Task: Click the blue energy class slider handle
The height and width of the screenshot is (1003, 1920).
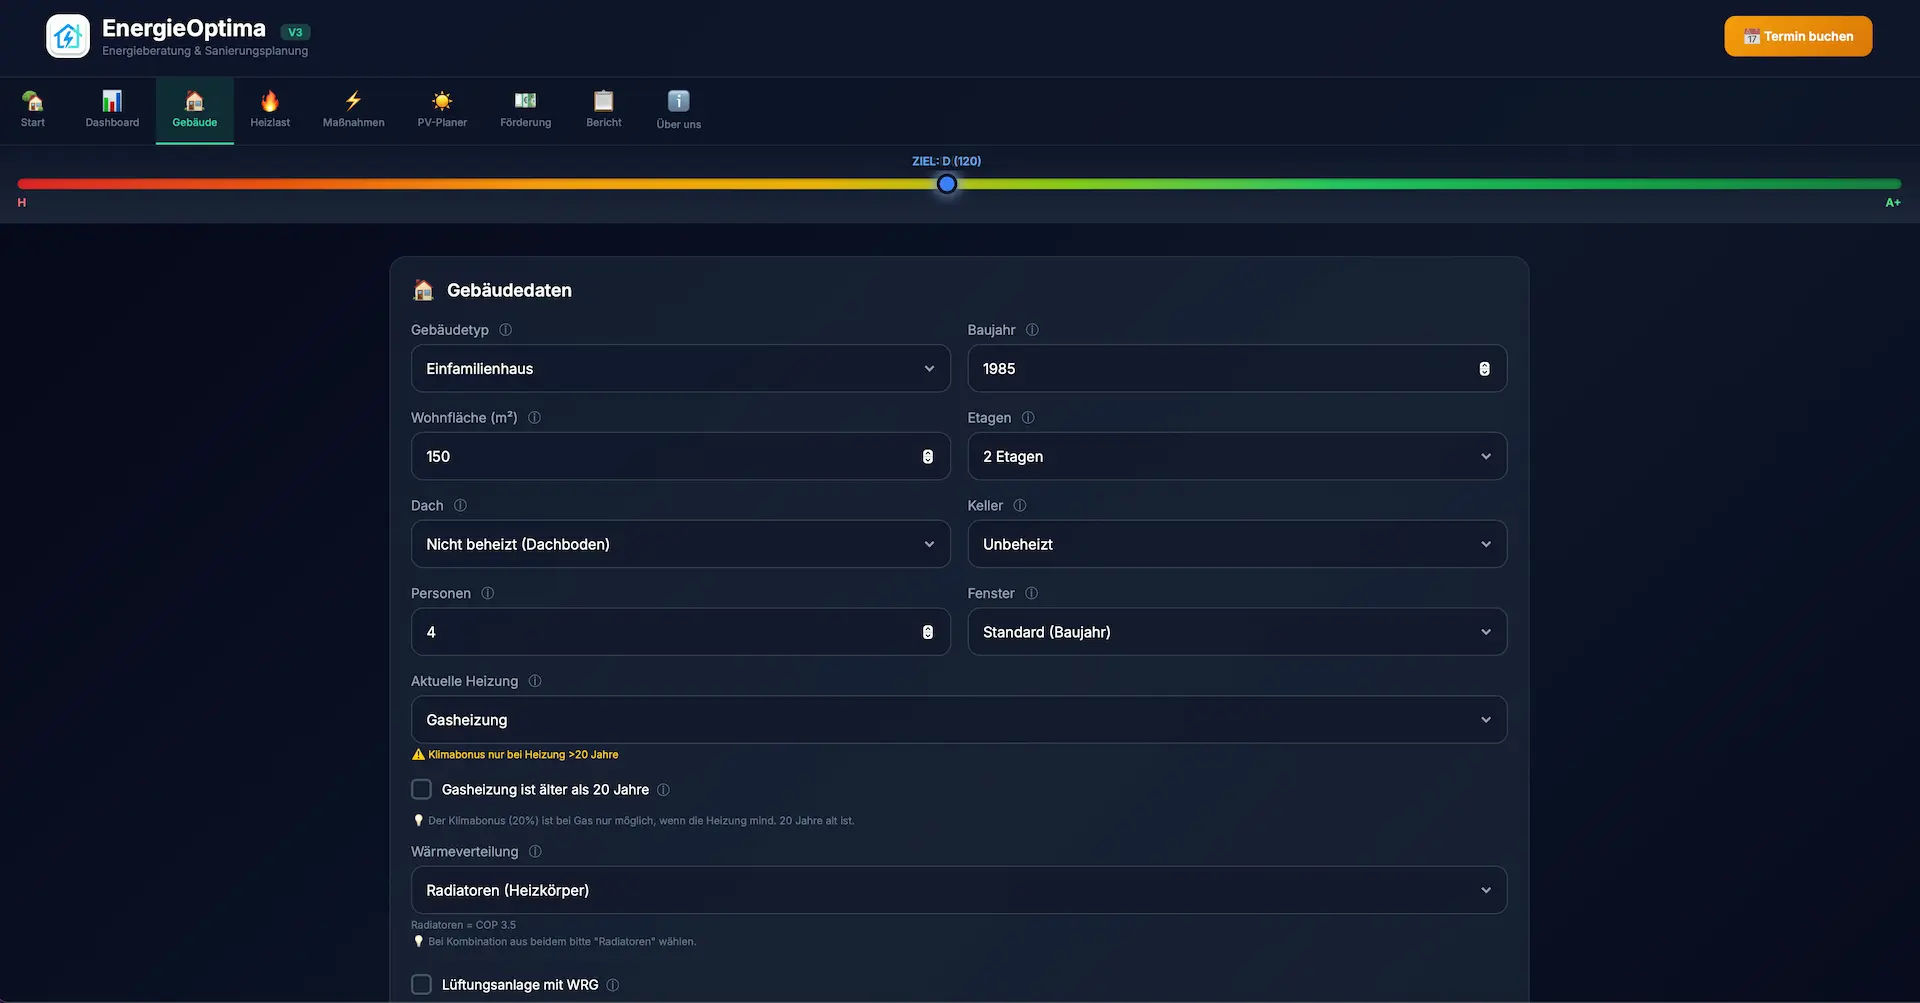Action: (947, 184)
